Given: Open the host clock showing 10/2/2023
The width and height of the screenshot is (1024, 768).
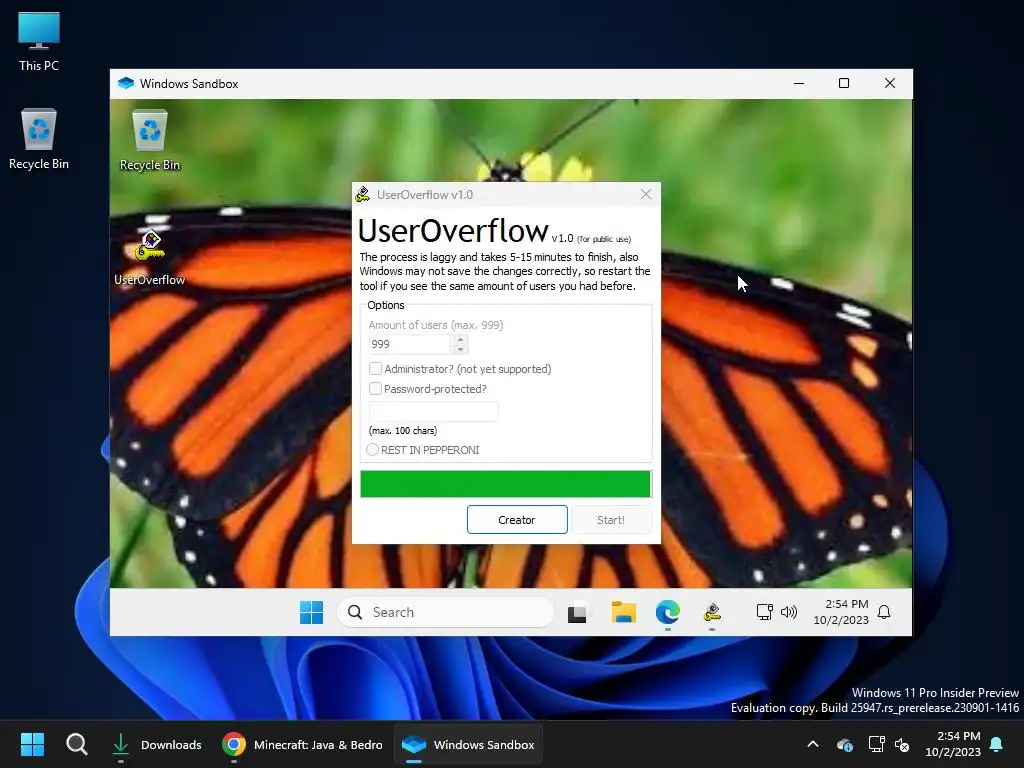Looking at the screenshot, I should 953,744.
